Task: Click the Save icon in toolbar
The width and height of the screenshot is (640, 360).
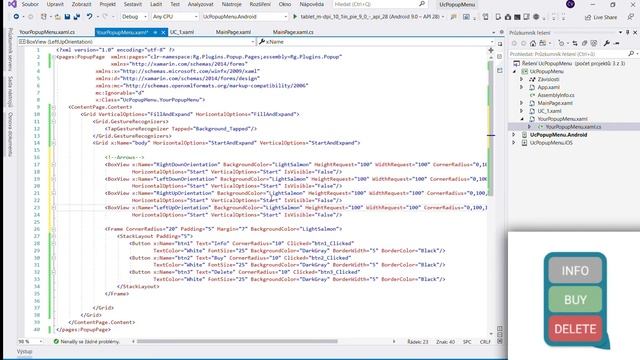Action: pyautogui.click(x=67, y=17)
